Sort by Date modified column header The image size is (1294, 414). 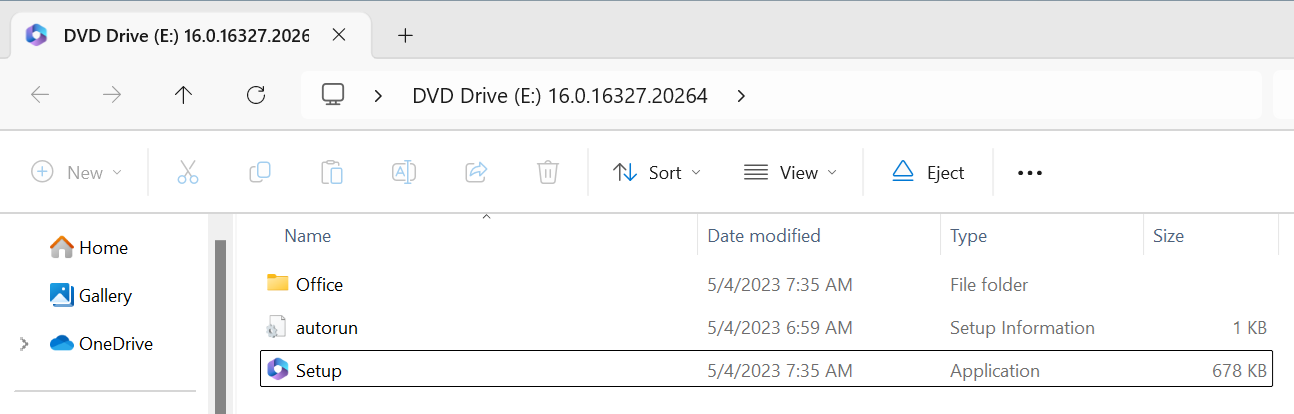tap(764, 236)
